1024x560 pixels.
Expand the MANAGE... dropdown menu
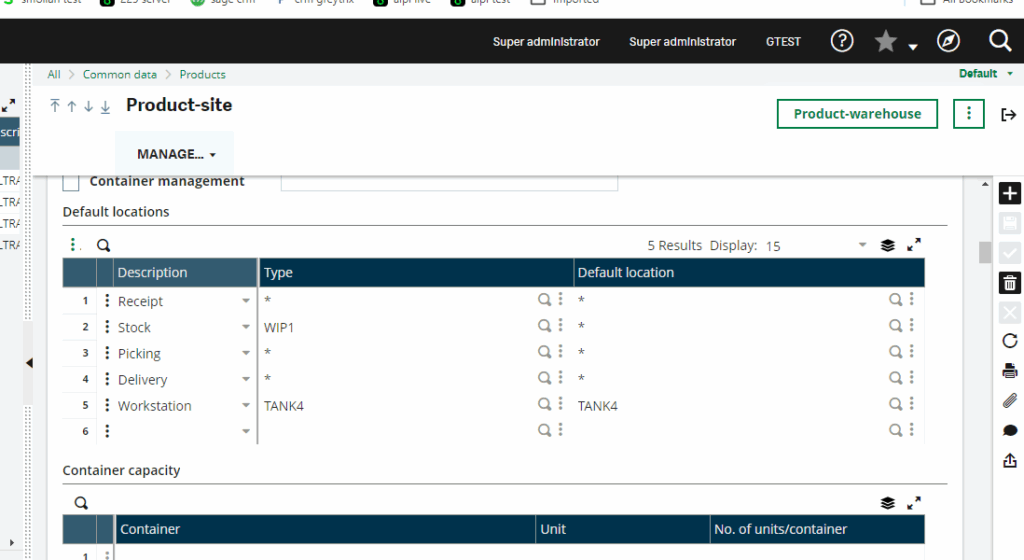tap(177, 155)
